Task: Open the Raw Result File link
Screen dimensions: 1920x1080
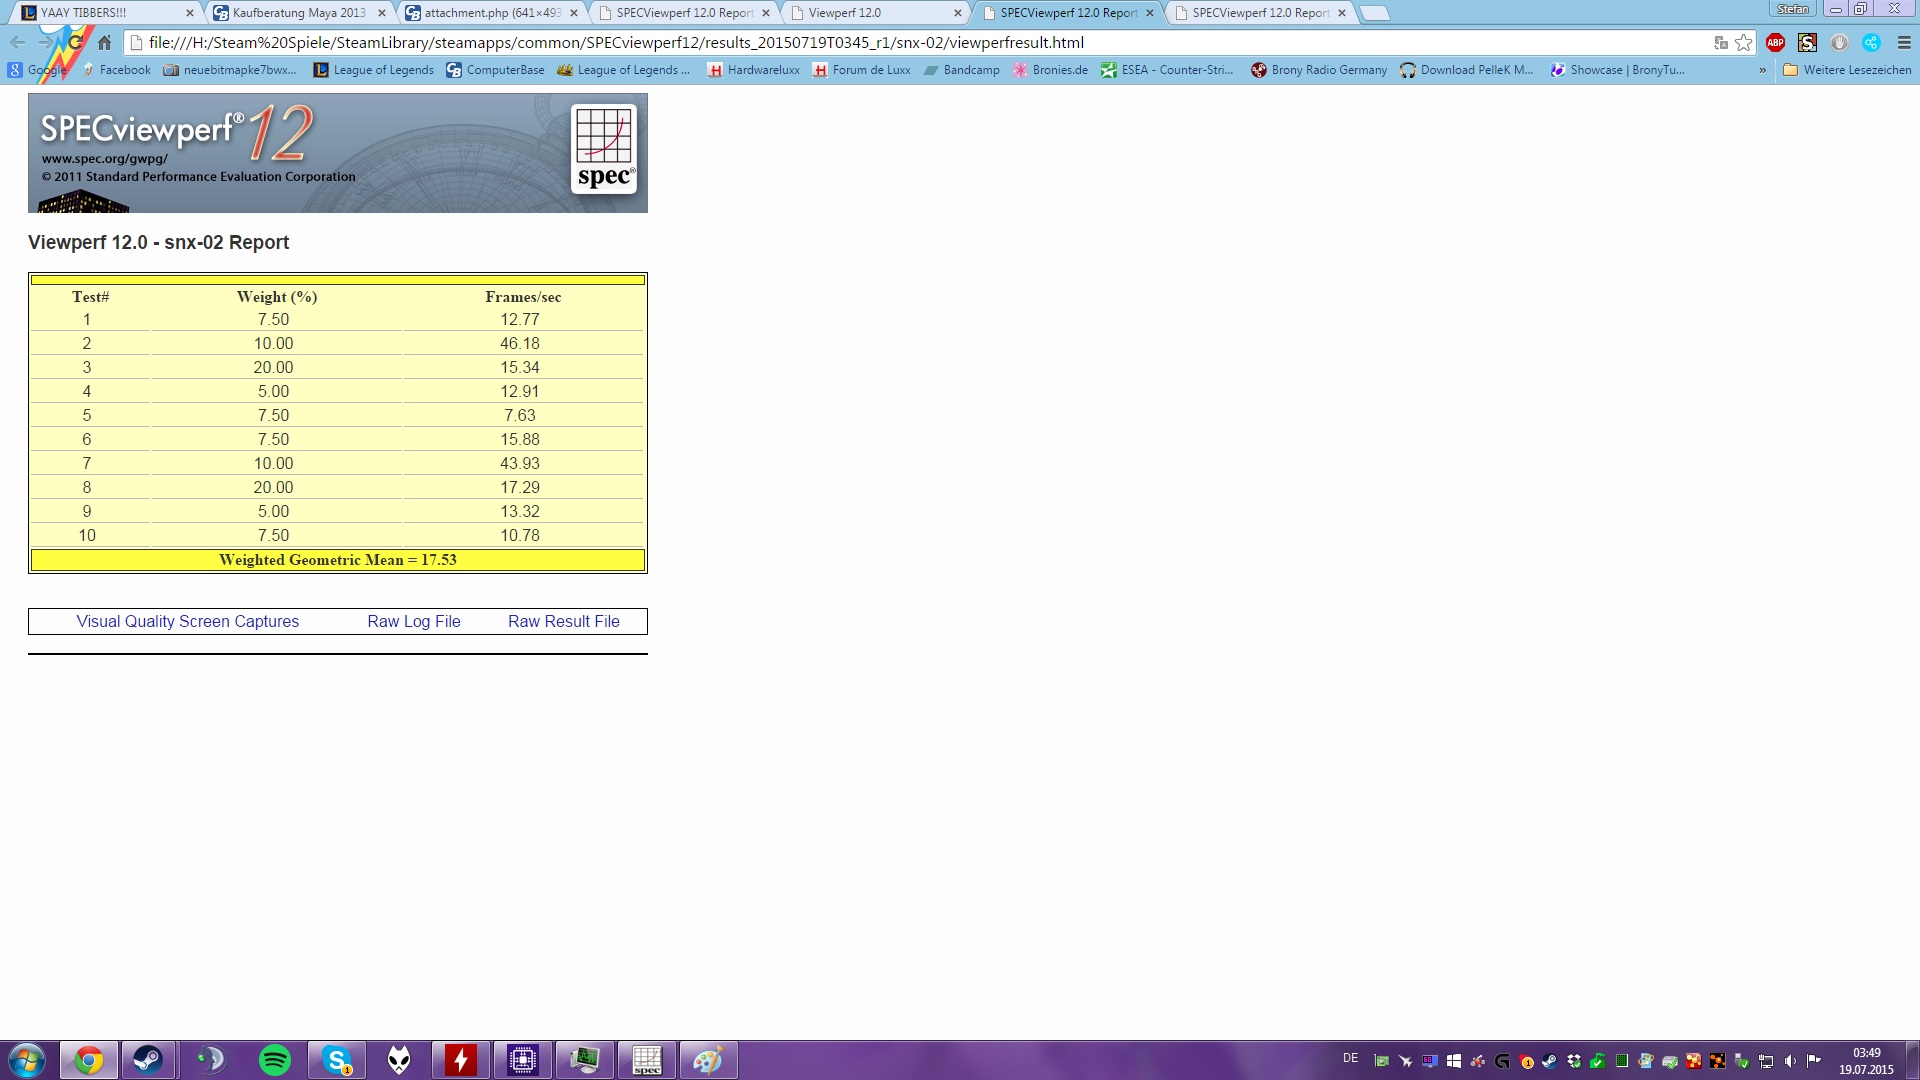Action: coord(564,621)
